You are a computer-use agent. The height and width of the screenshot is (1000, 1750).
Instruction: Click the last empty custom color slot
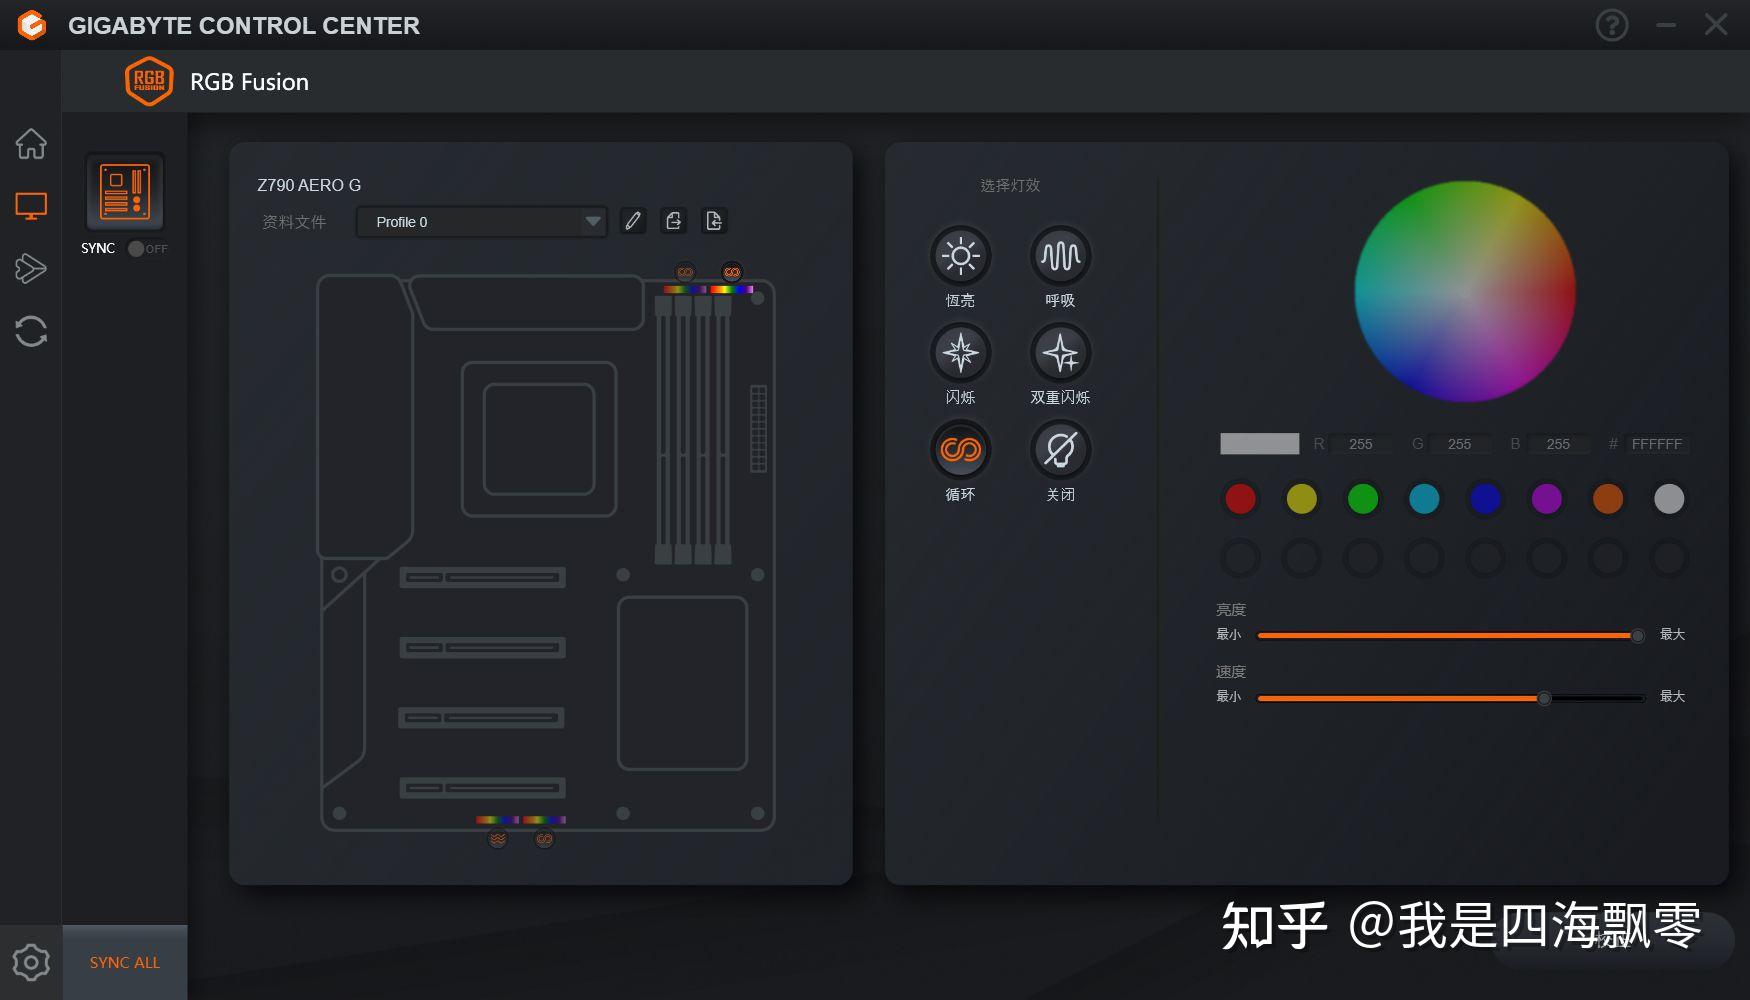pos(1669,558)
